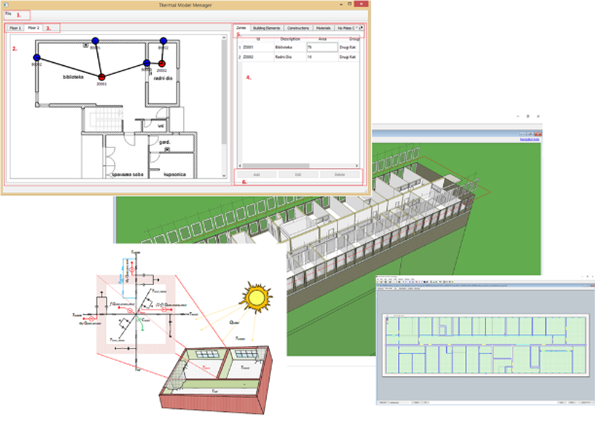Click the Thermal Model Manager title bar icon
Viewport: 595px width, 421px height.
pos(6,5)
